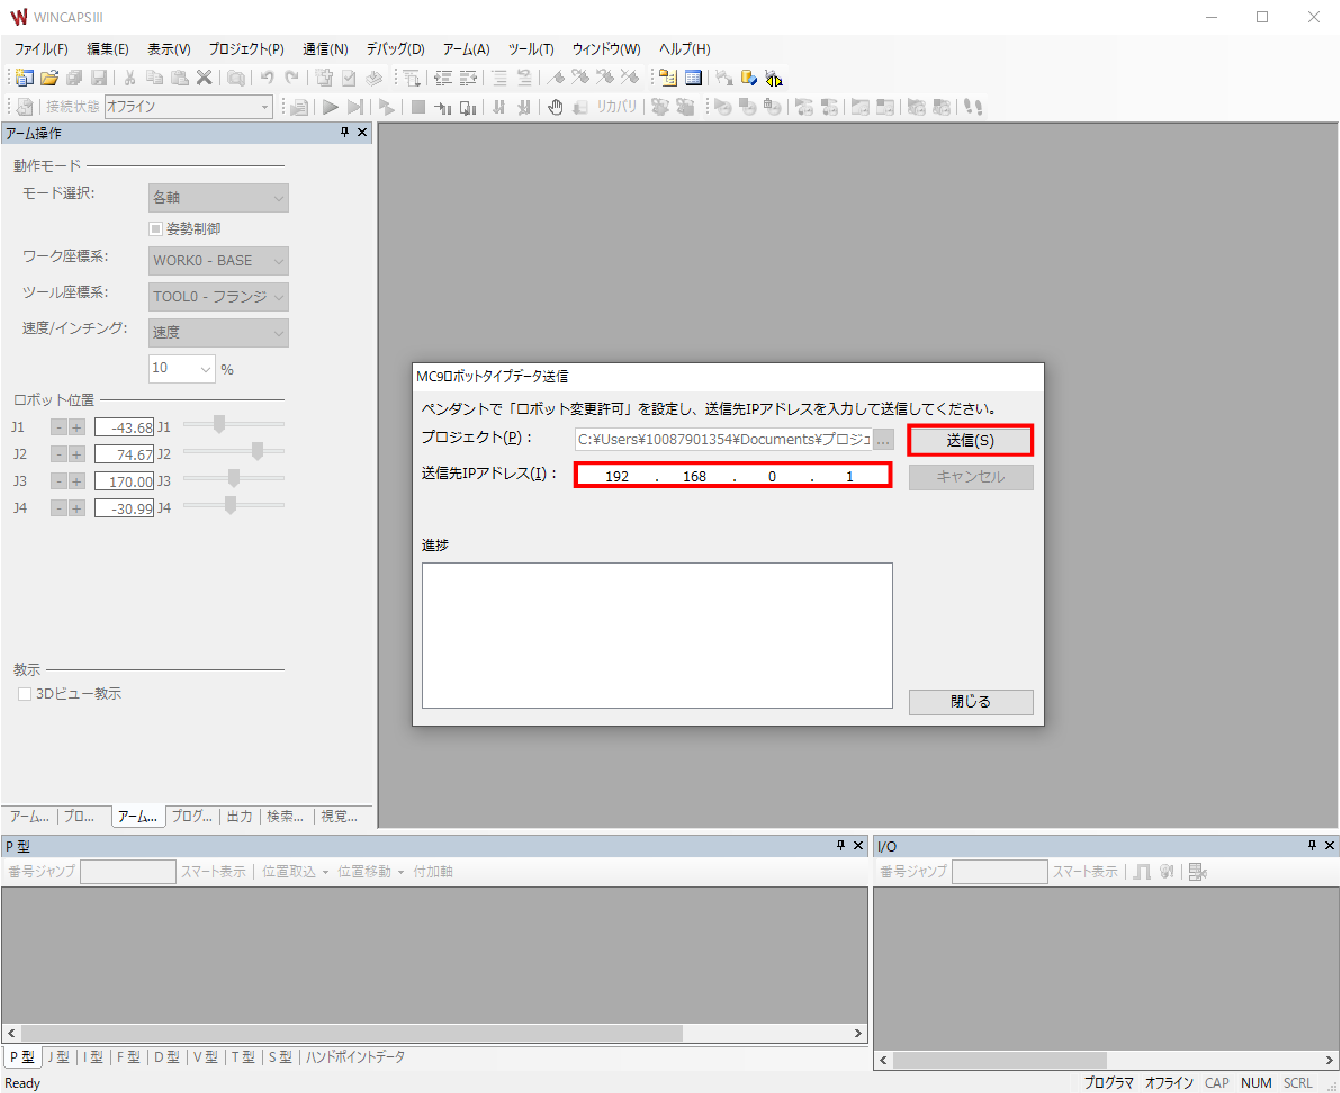The width and height of the screenshot is (1340, 1093).
Task: Click the robot icon with yellow arrows
Action: coord(773,78)
